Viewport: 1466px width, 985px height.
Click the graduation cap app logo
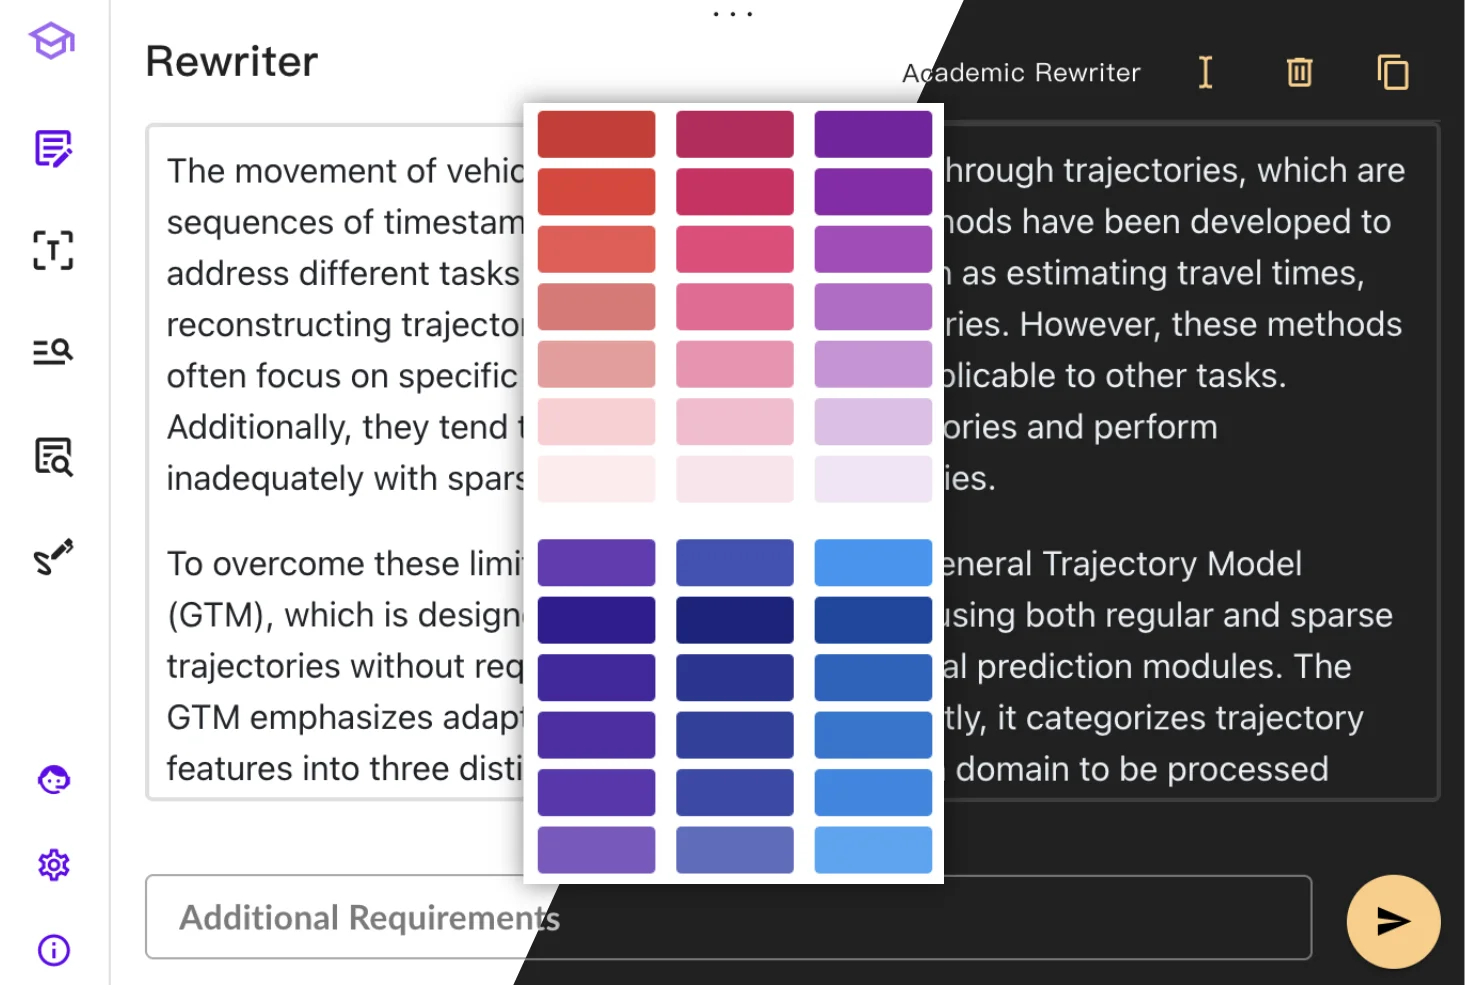click(x=51, y=41)
